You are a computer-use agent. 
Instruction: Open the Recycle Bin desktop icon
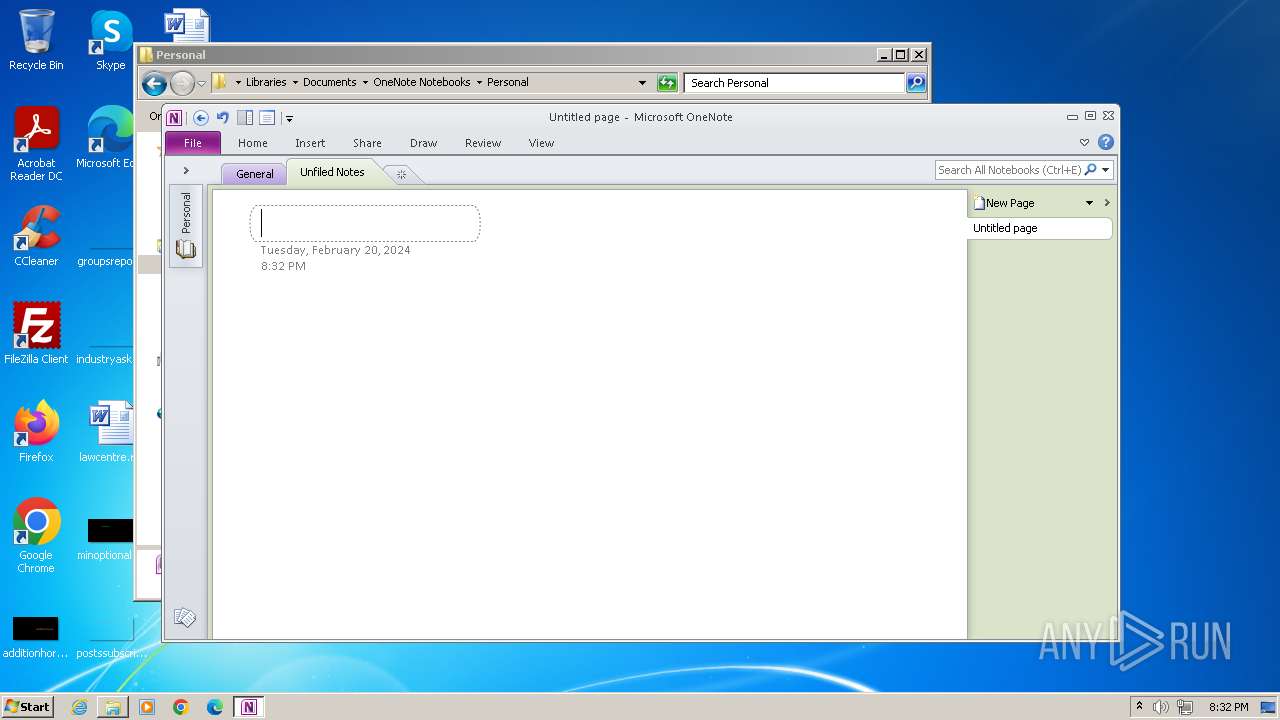(x=36, y=40)
